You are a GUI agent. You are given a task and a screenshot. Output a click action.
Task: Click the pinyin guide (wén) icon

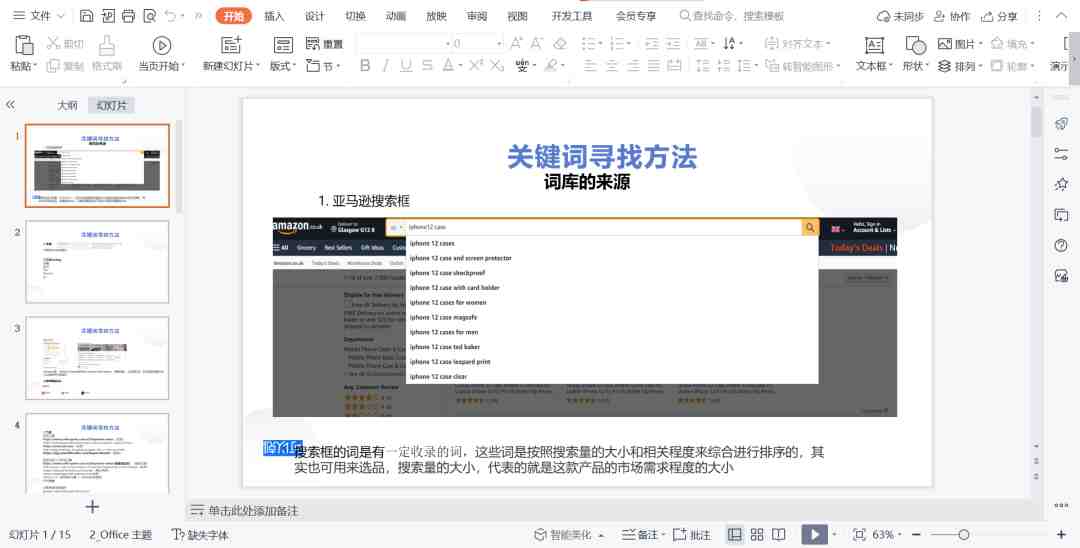[522, 65]
